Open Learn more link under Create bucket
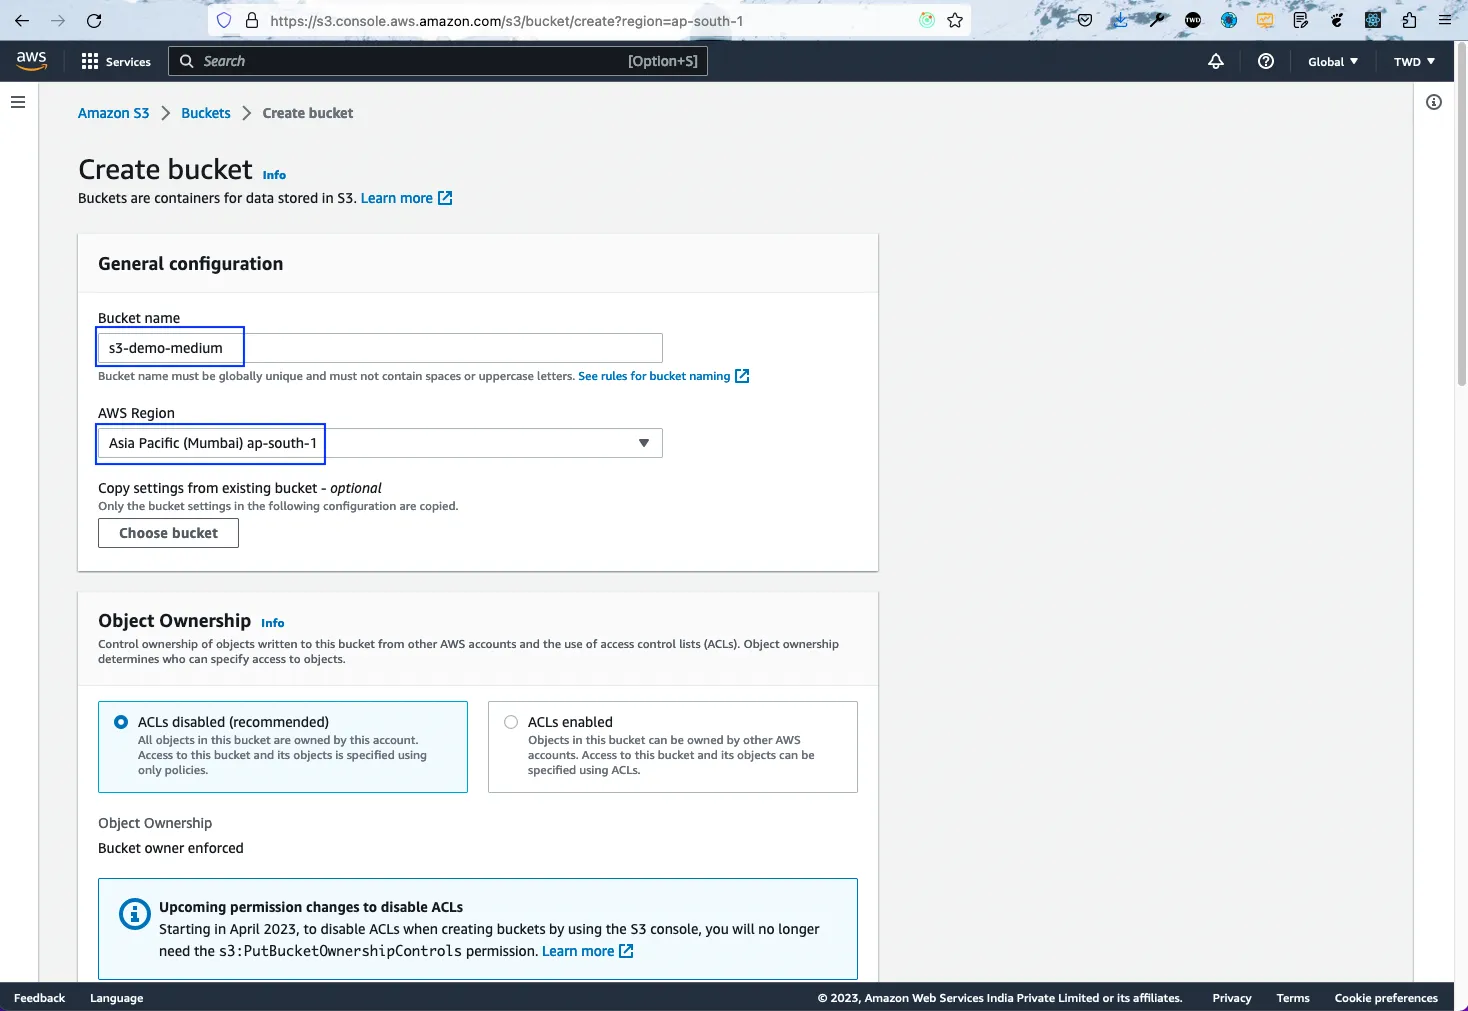 coord(397,198)
